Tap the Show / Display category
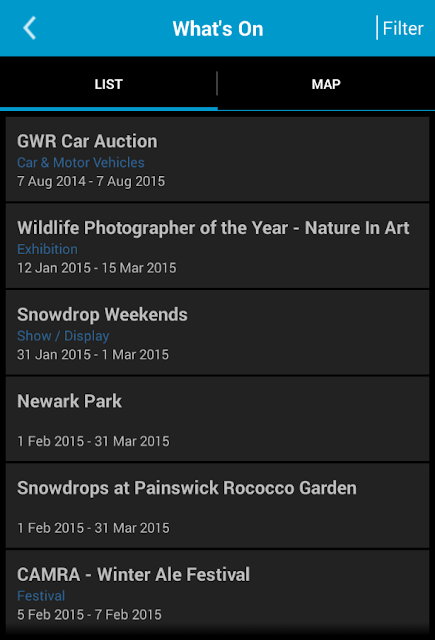 63,336
